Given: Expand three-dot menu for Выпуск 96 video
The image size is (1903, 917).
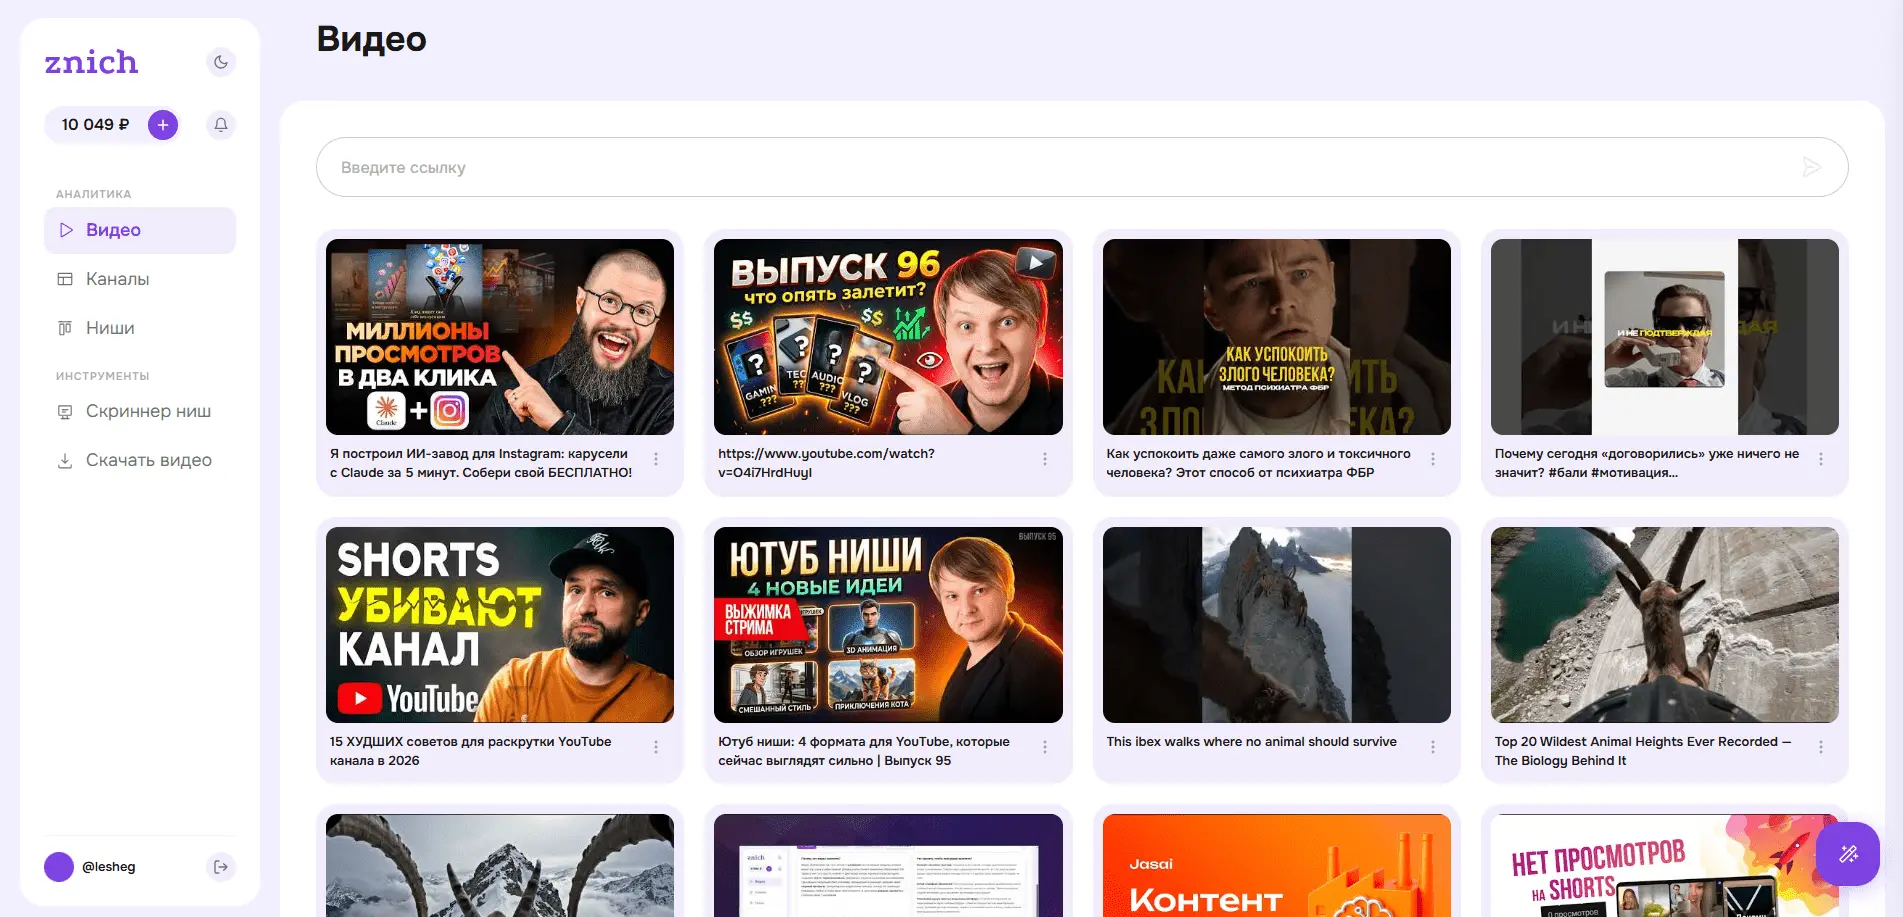Looking at the screenshot, I should tap(1045, 459).
